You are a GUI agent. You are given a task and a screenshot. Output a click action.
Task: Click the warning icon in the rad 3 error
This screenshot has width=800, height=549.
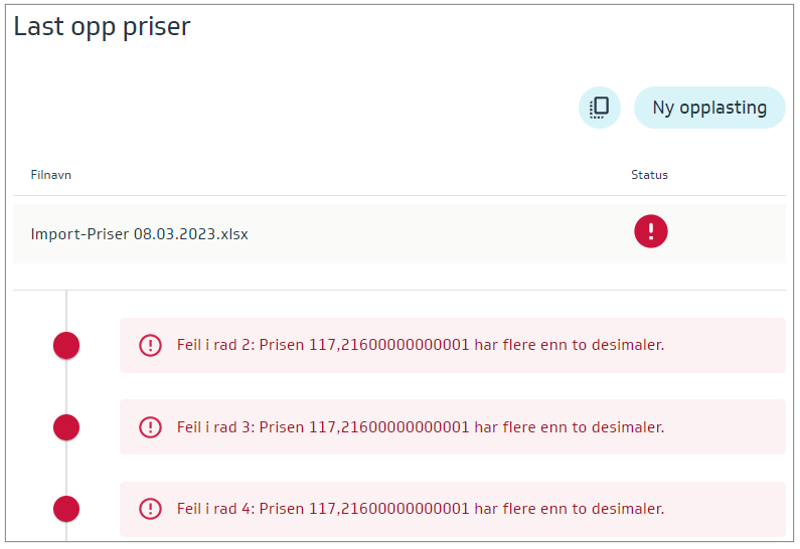(x=150, y=427)
